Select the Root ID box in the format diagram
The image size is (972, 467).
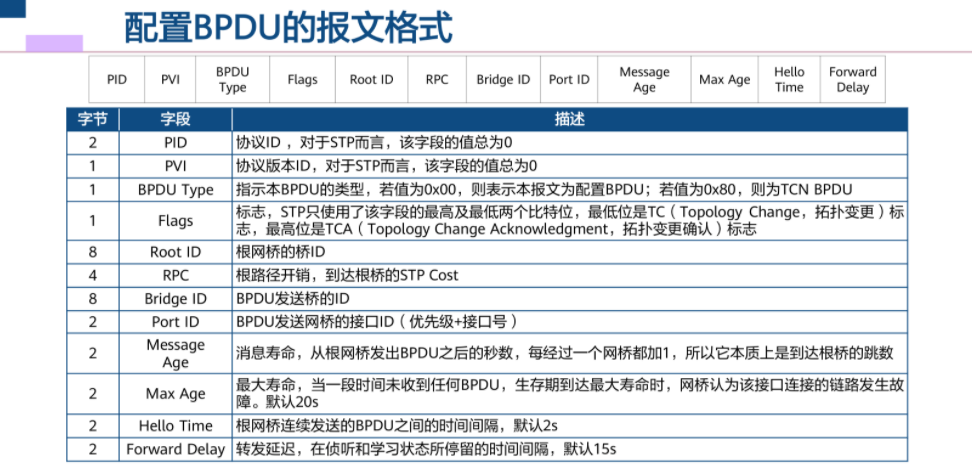371,79
